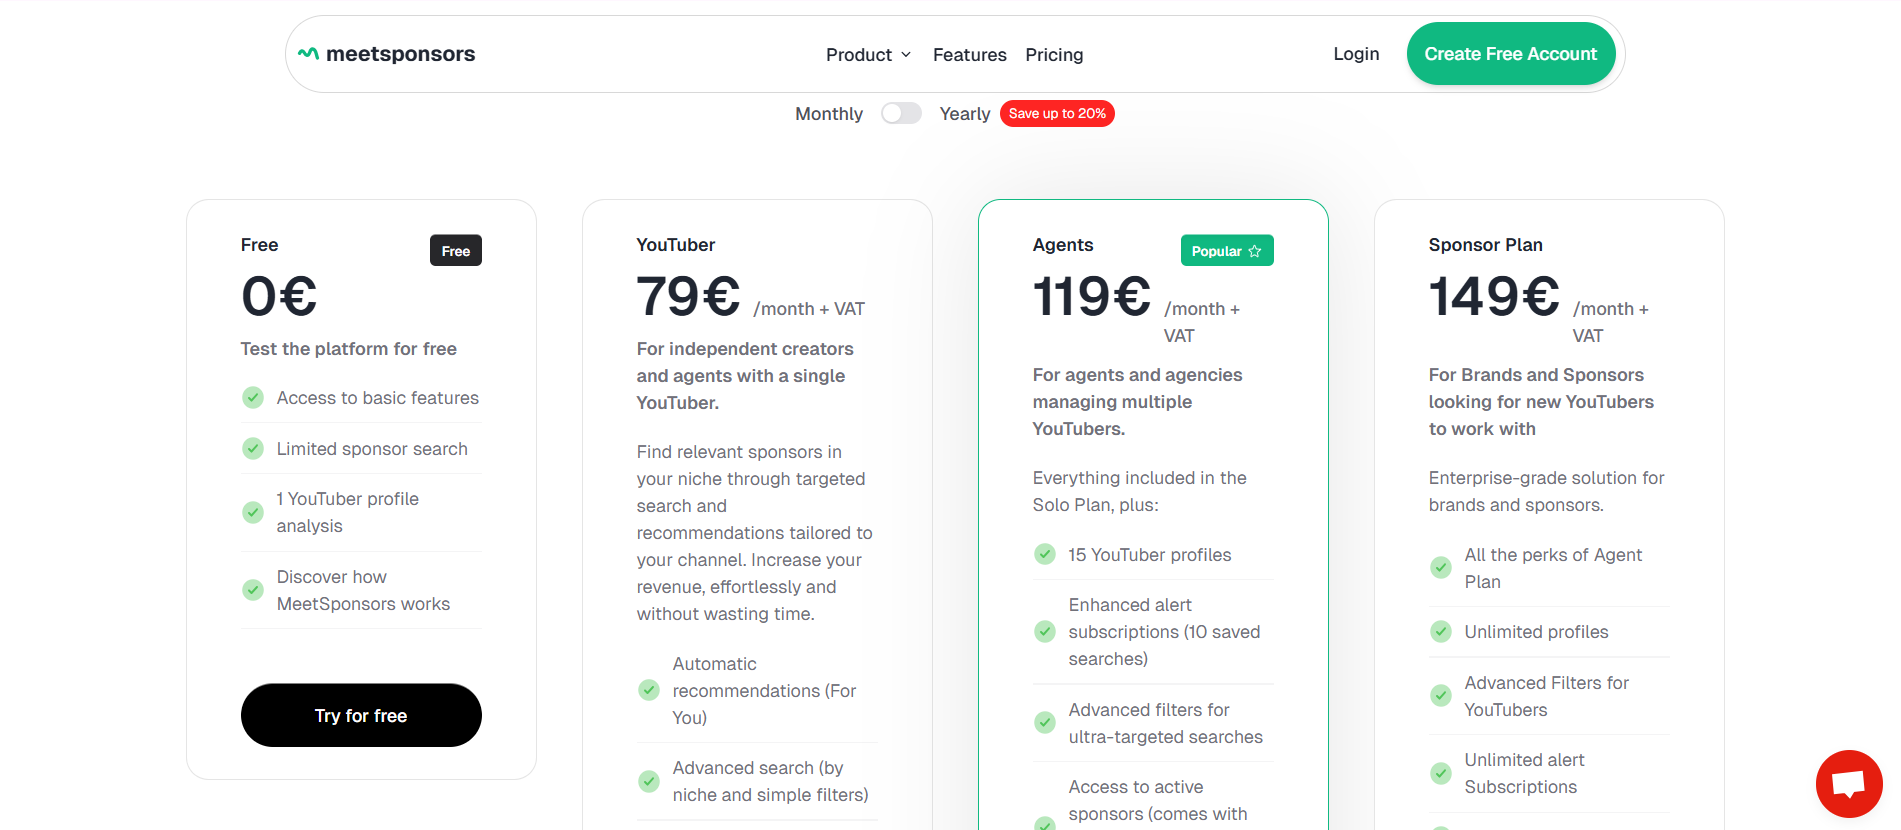Click 'Limited sponsor search' feature text
The width and height of the screenshot is (1901, 830).
[372, 449]
